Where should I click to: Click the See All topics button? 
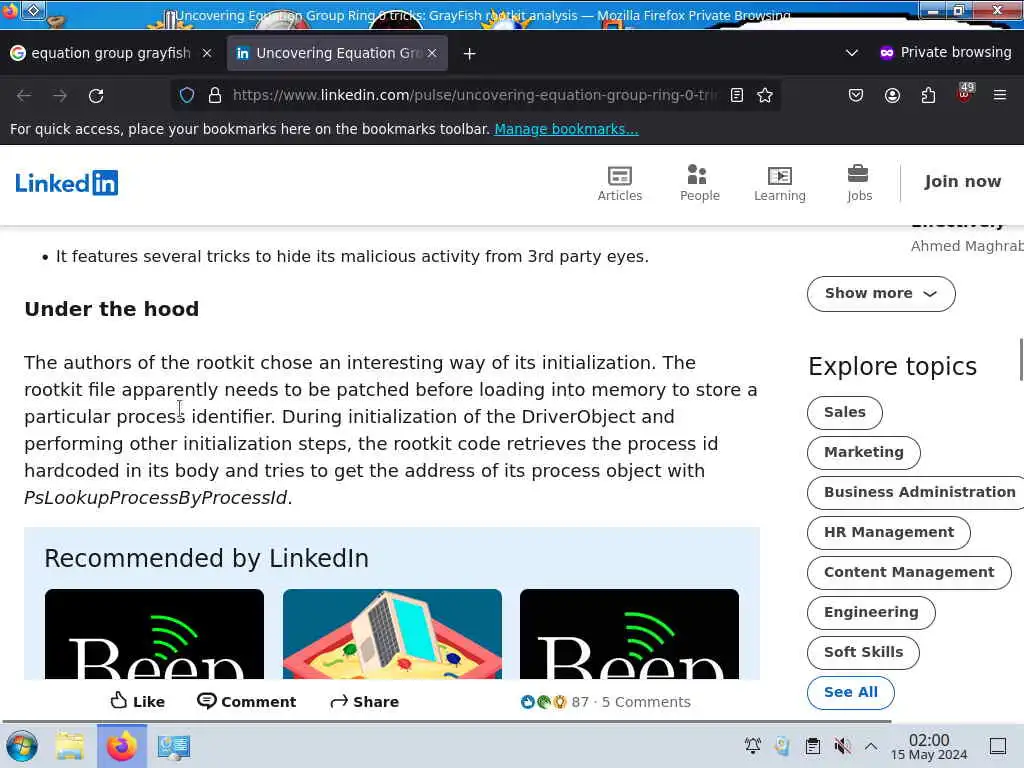click(x=850, y=692)
